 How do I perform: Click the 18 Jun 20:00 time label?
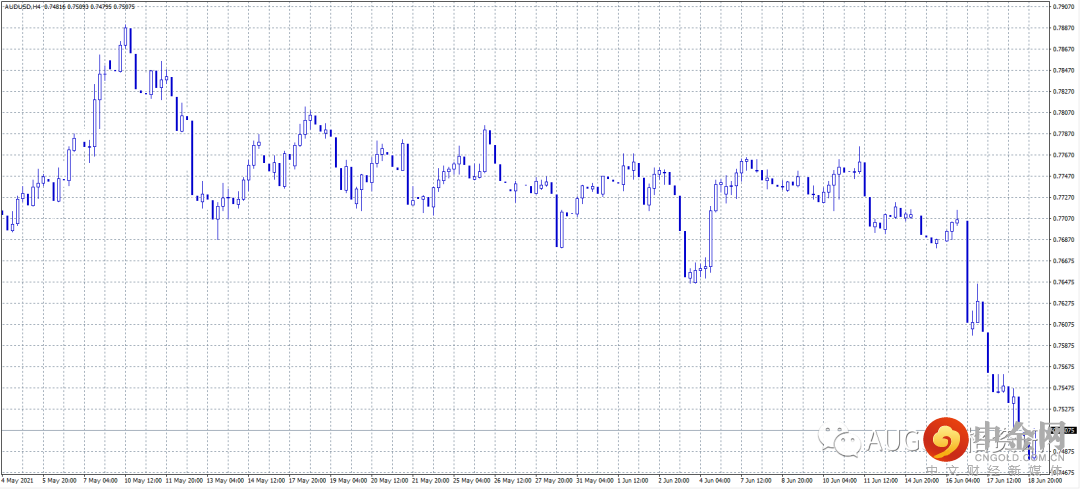pyautogui.click(x=1047, y=479)
